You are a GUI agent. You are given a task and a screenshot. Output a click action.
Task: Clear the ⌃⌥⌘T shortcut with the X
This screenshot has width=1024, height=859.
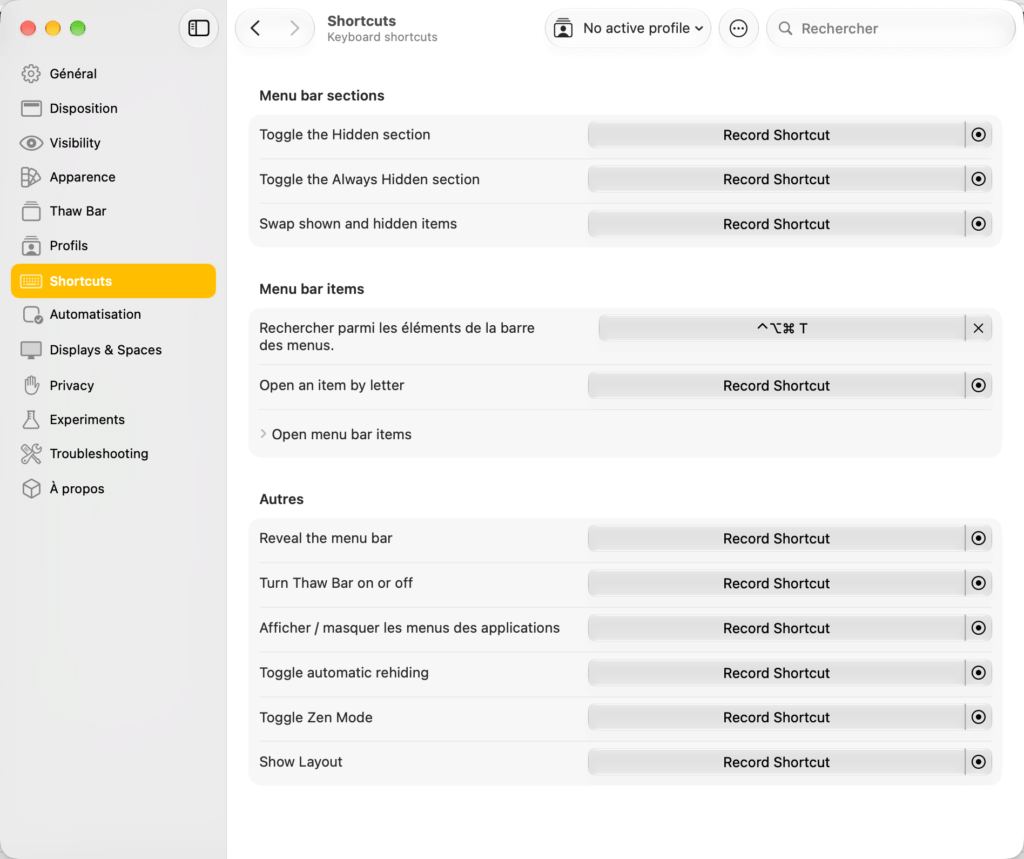click(x=978, y=328)
